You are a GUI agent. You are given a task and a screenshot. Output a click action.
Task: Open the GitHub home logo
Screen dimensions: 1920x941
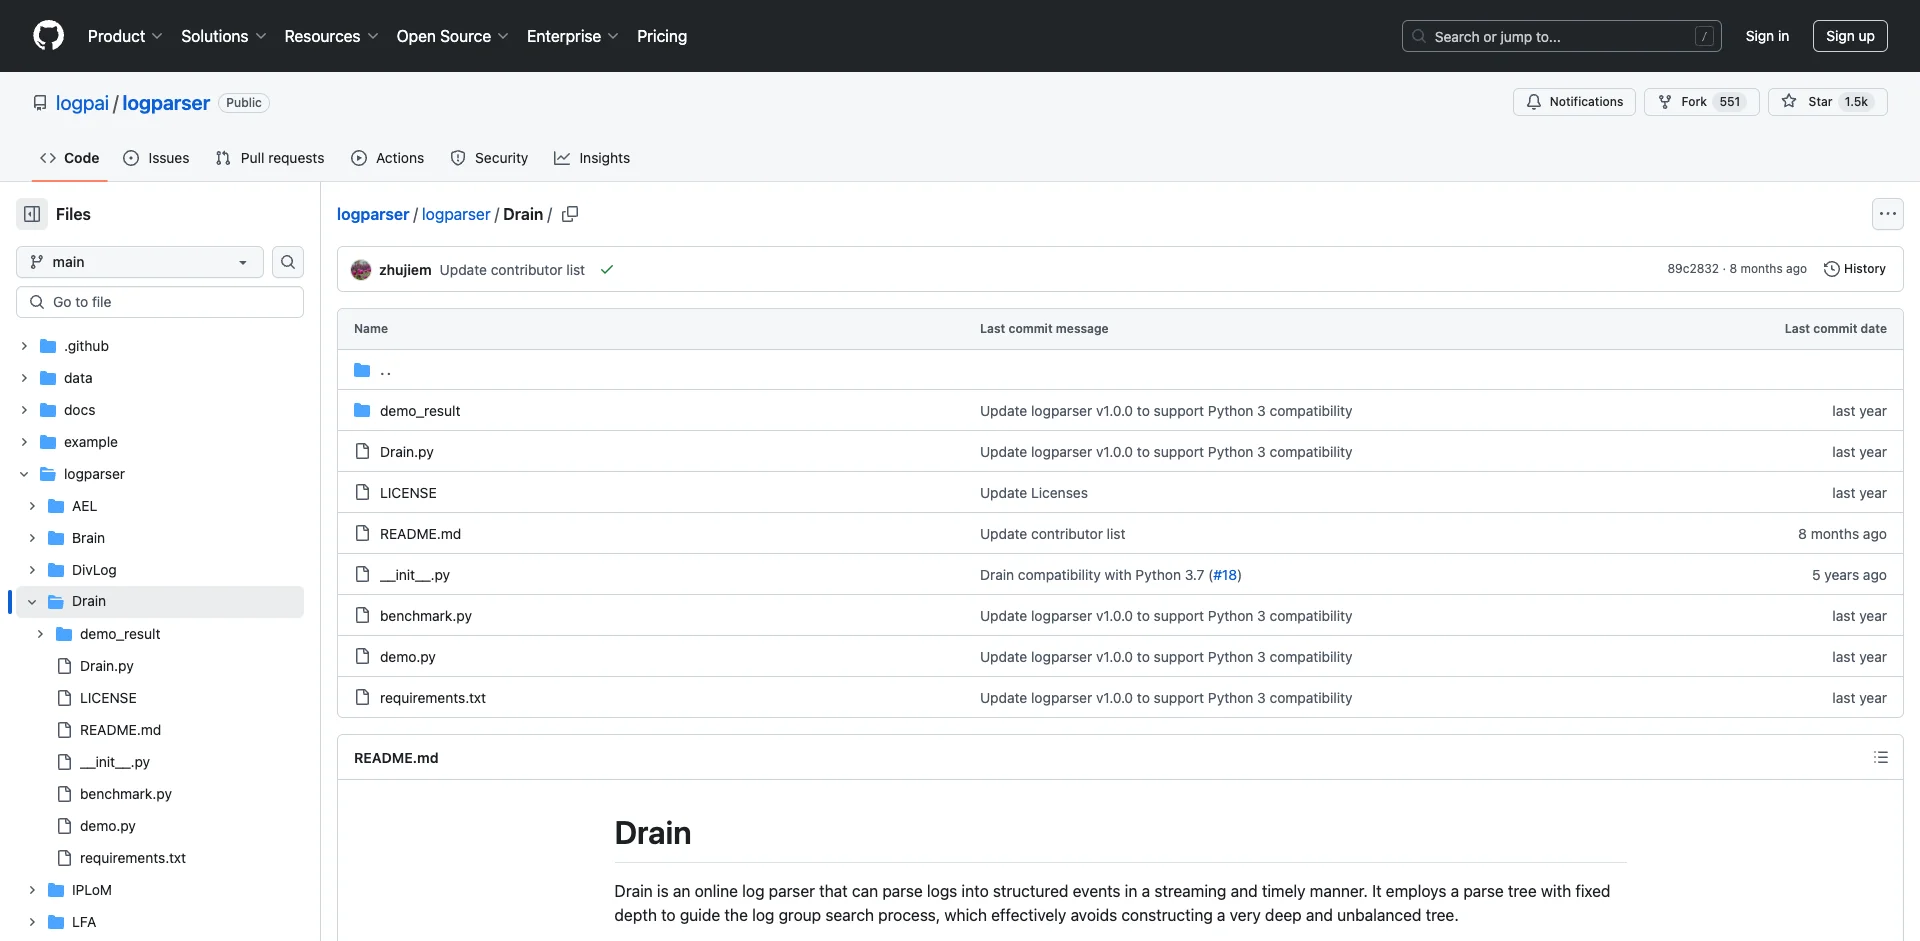point(48,36)
